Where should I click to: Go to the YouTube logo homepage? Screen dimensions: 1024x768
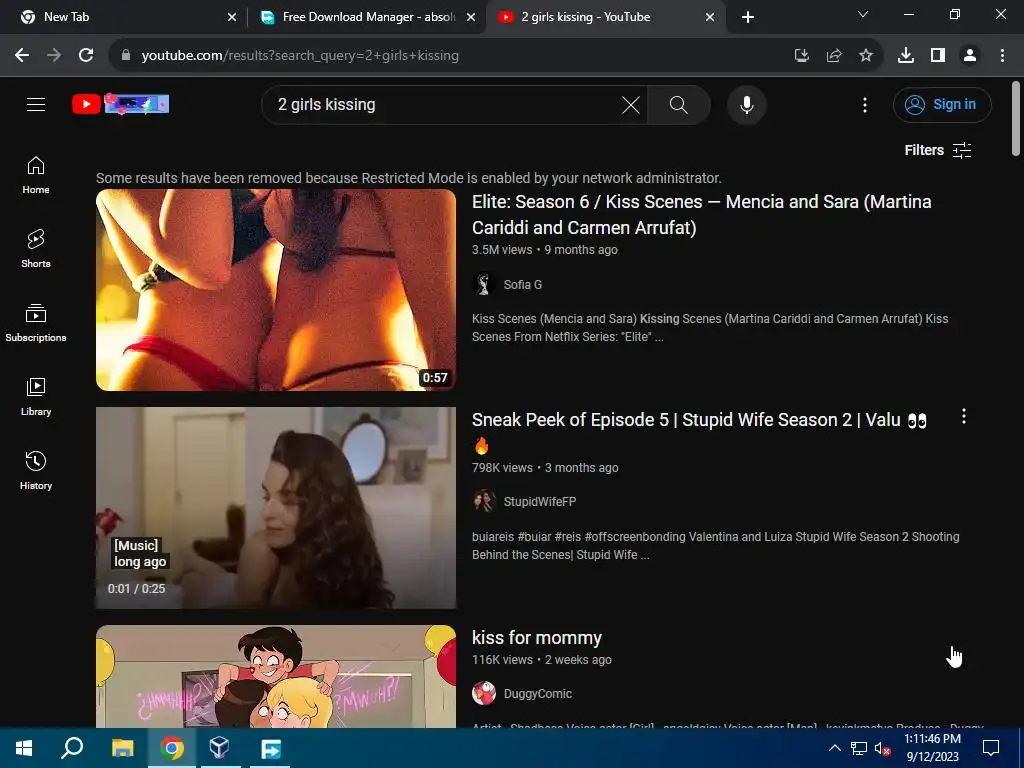click(x=121, y=104)
